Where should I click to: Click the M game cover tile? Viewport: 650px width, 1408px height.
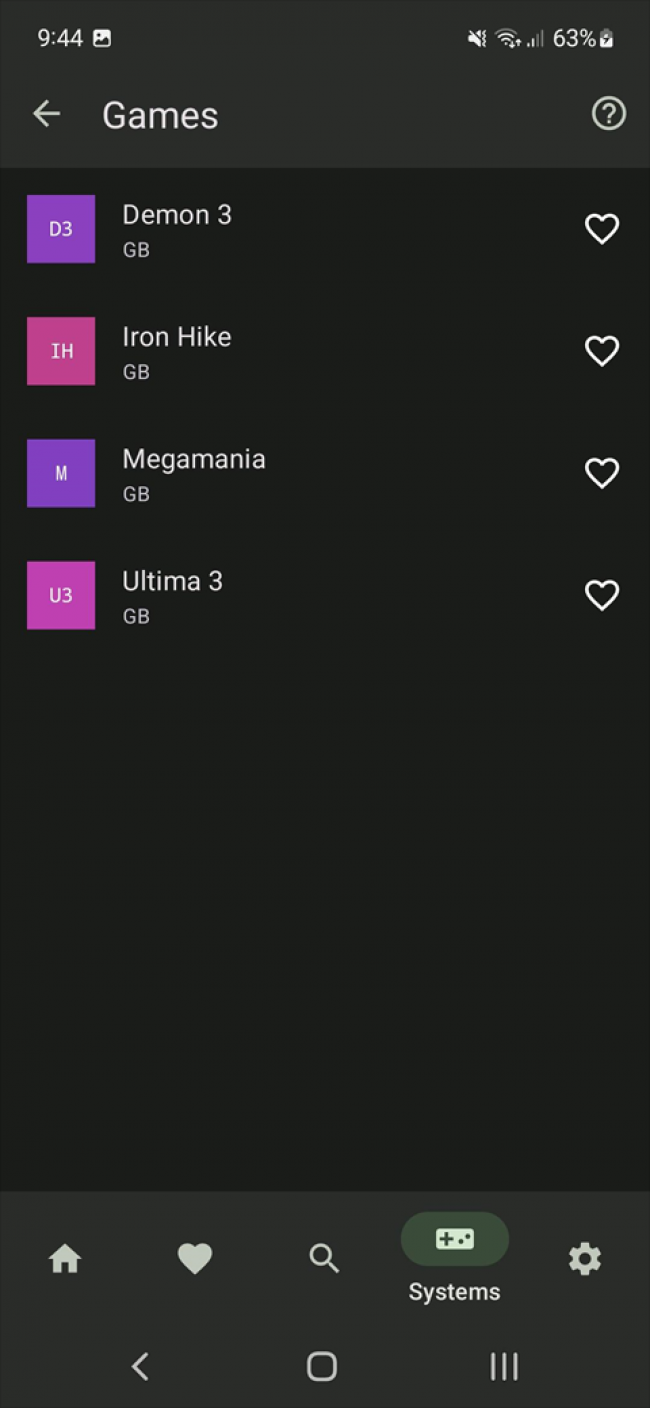pyautogui.click(x=61, y=473)
